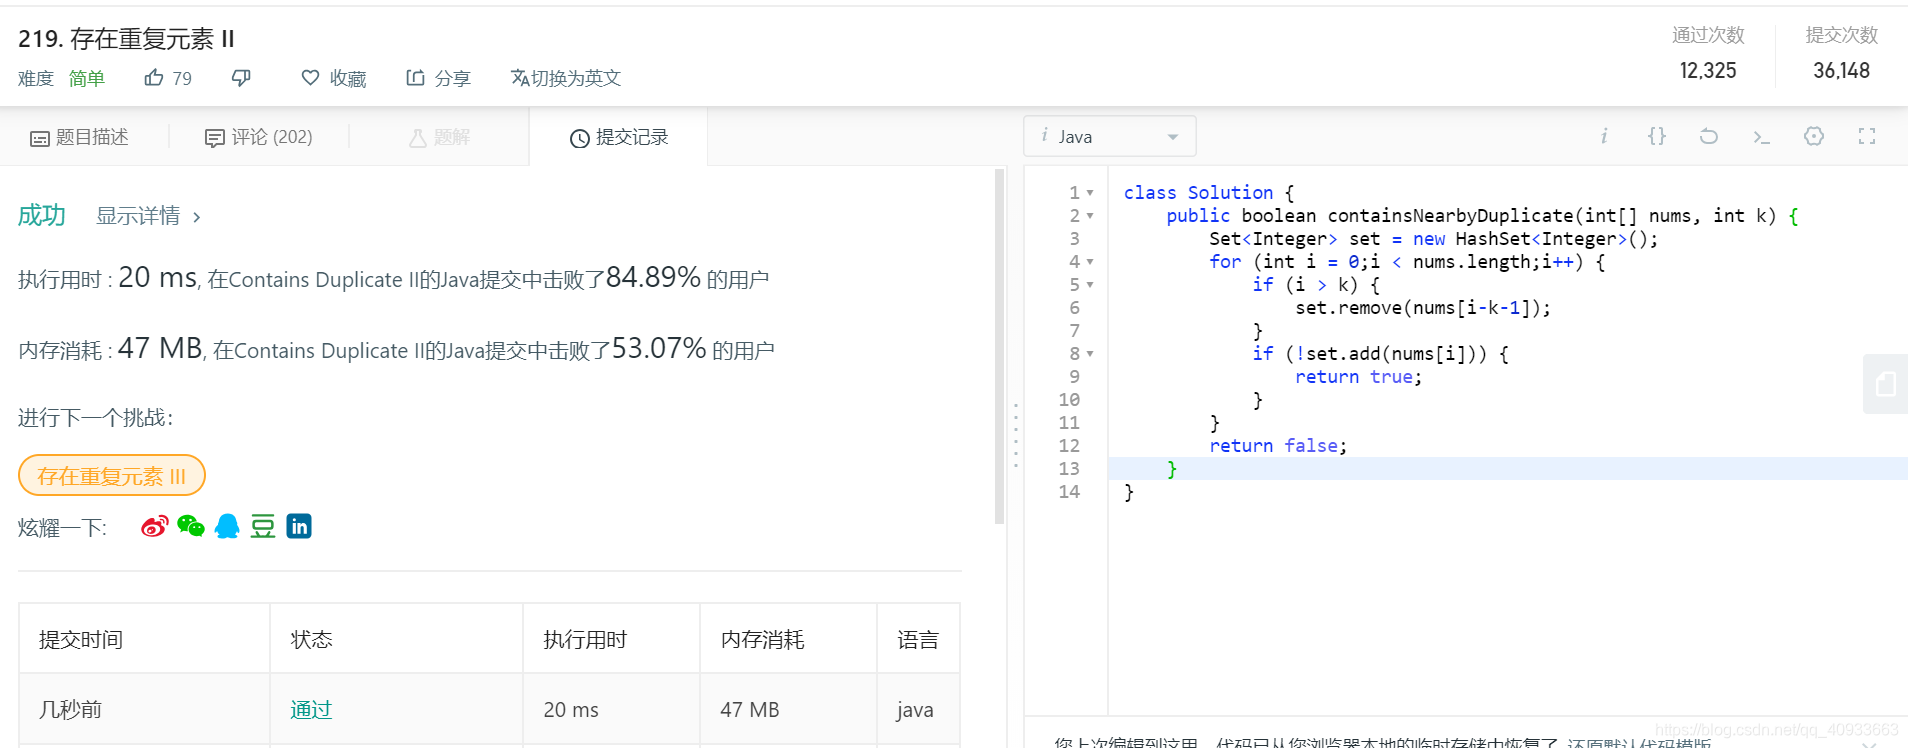Click the heart favorite (收藏) icon
This screenshot has height=748, width=1908.
(310, 78)
